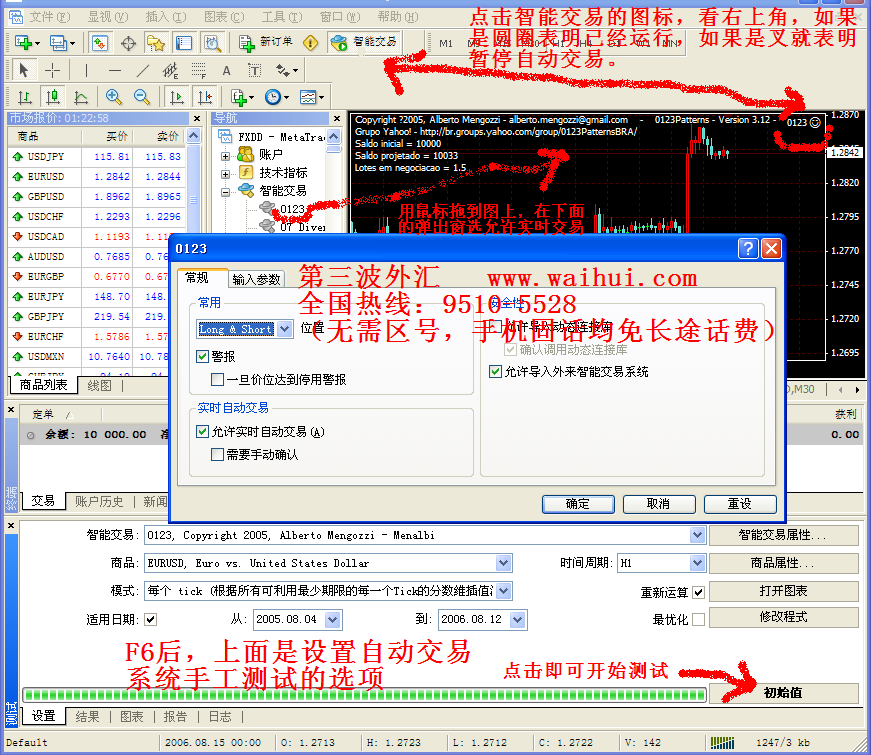Select the crosshair tool
871x755 pixels.
(x=52, y=70)
